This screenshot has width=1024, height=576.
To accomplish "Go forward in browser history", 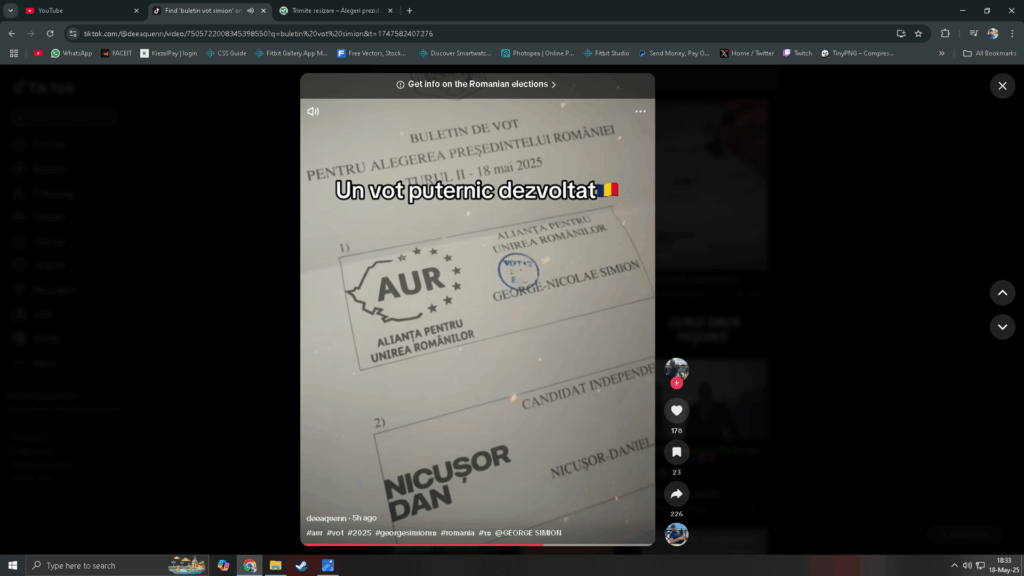I will [31, 33].
